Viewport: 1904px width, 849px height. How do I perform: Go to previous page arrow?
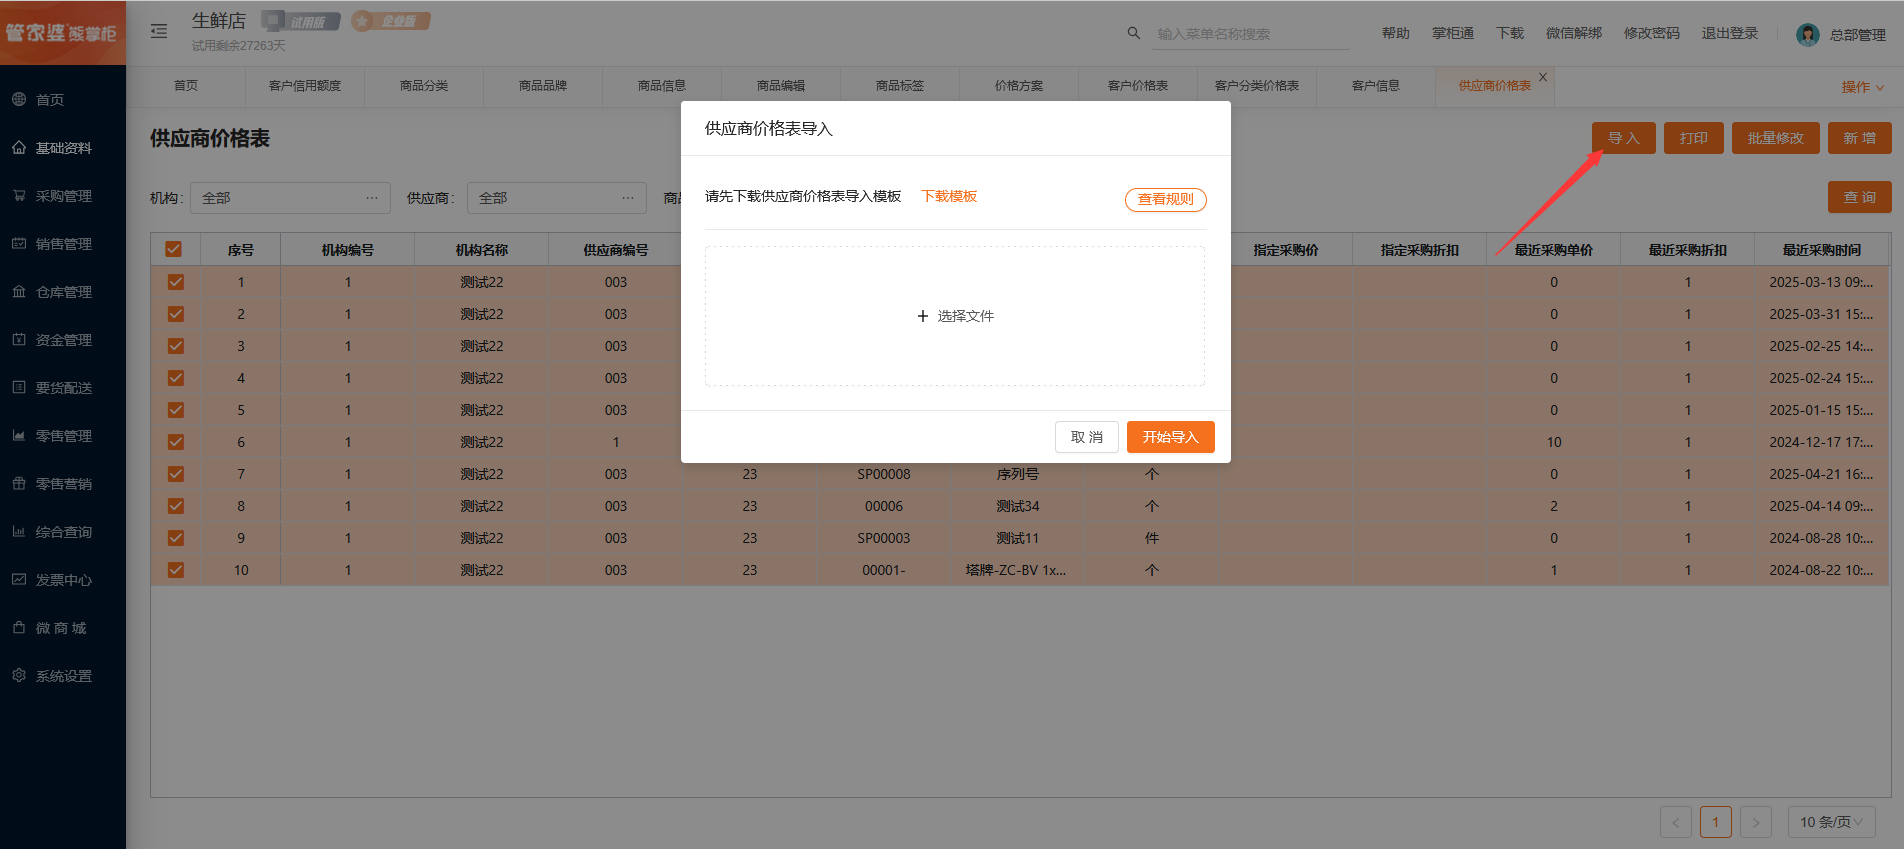[x=1676, y=822]
